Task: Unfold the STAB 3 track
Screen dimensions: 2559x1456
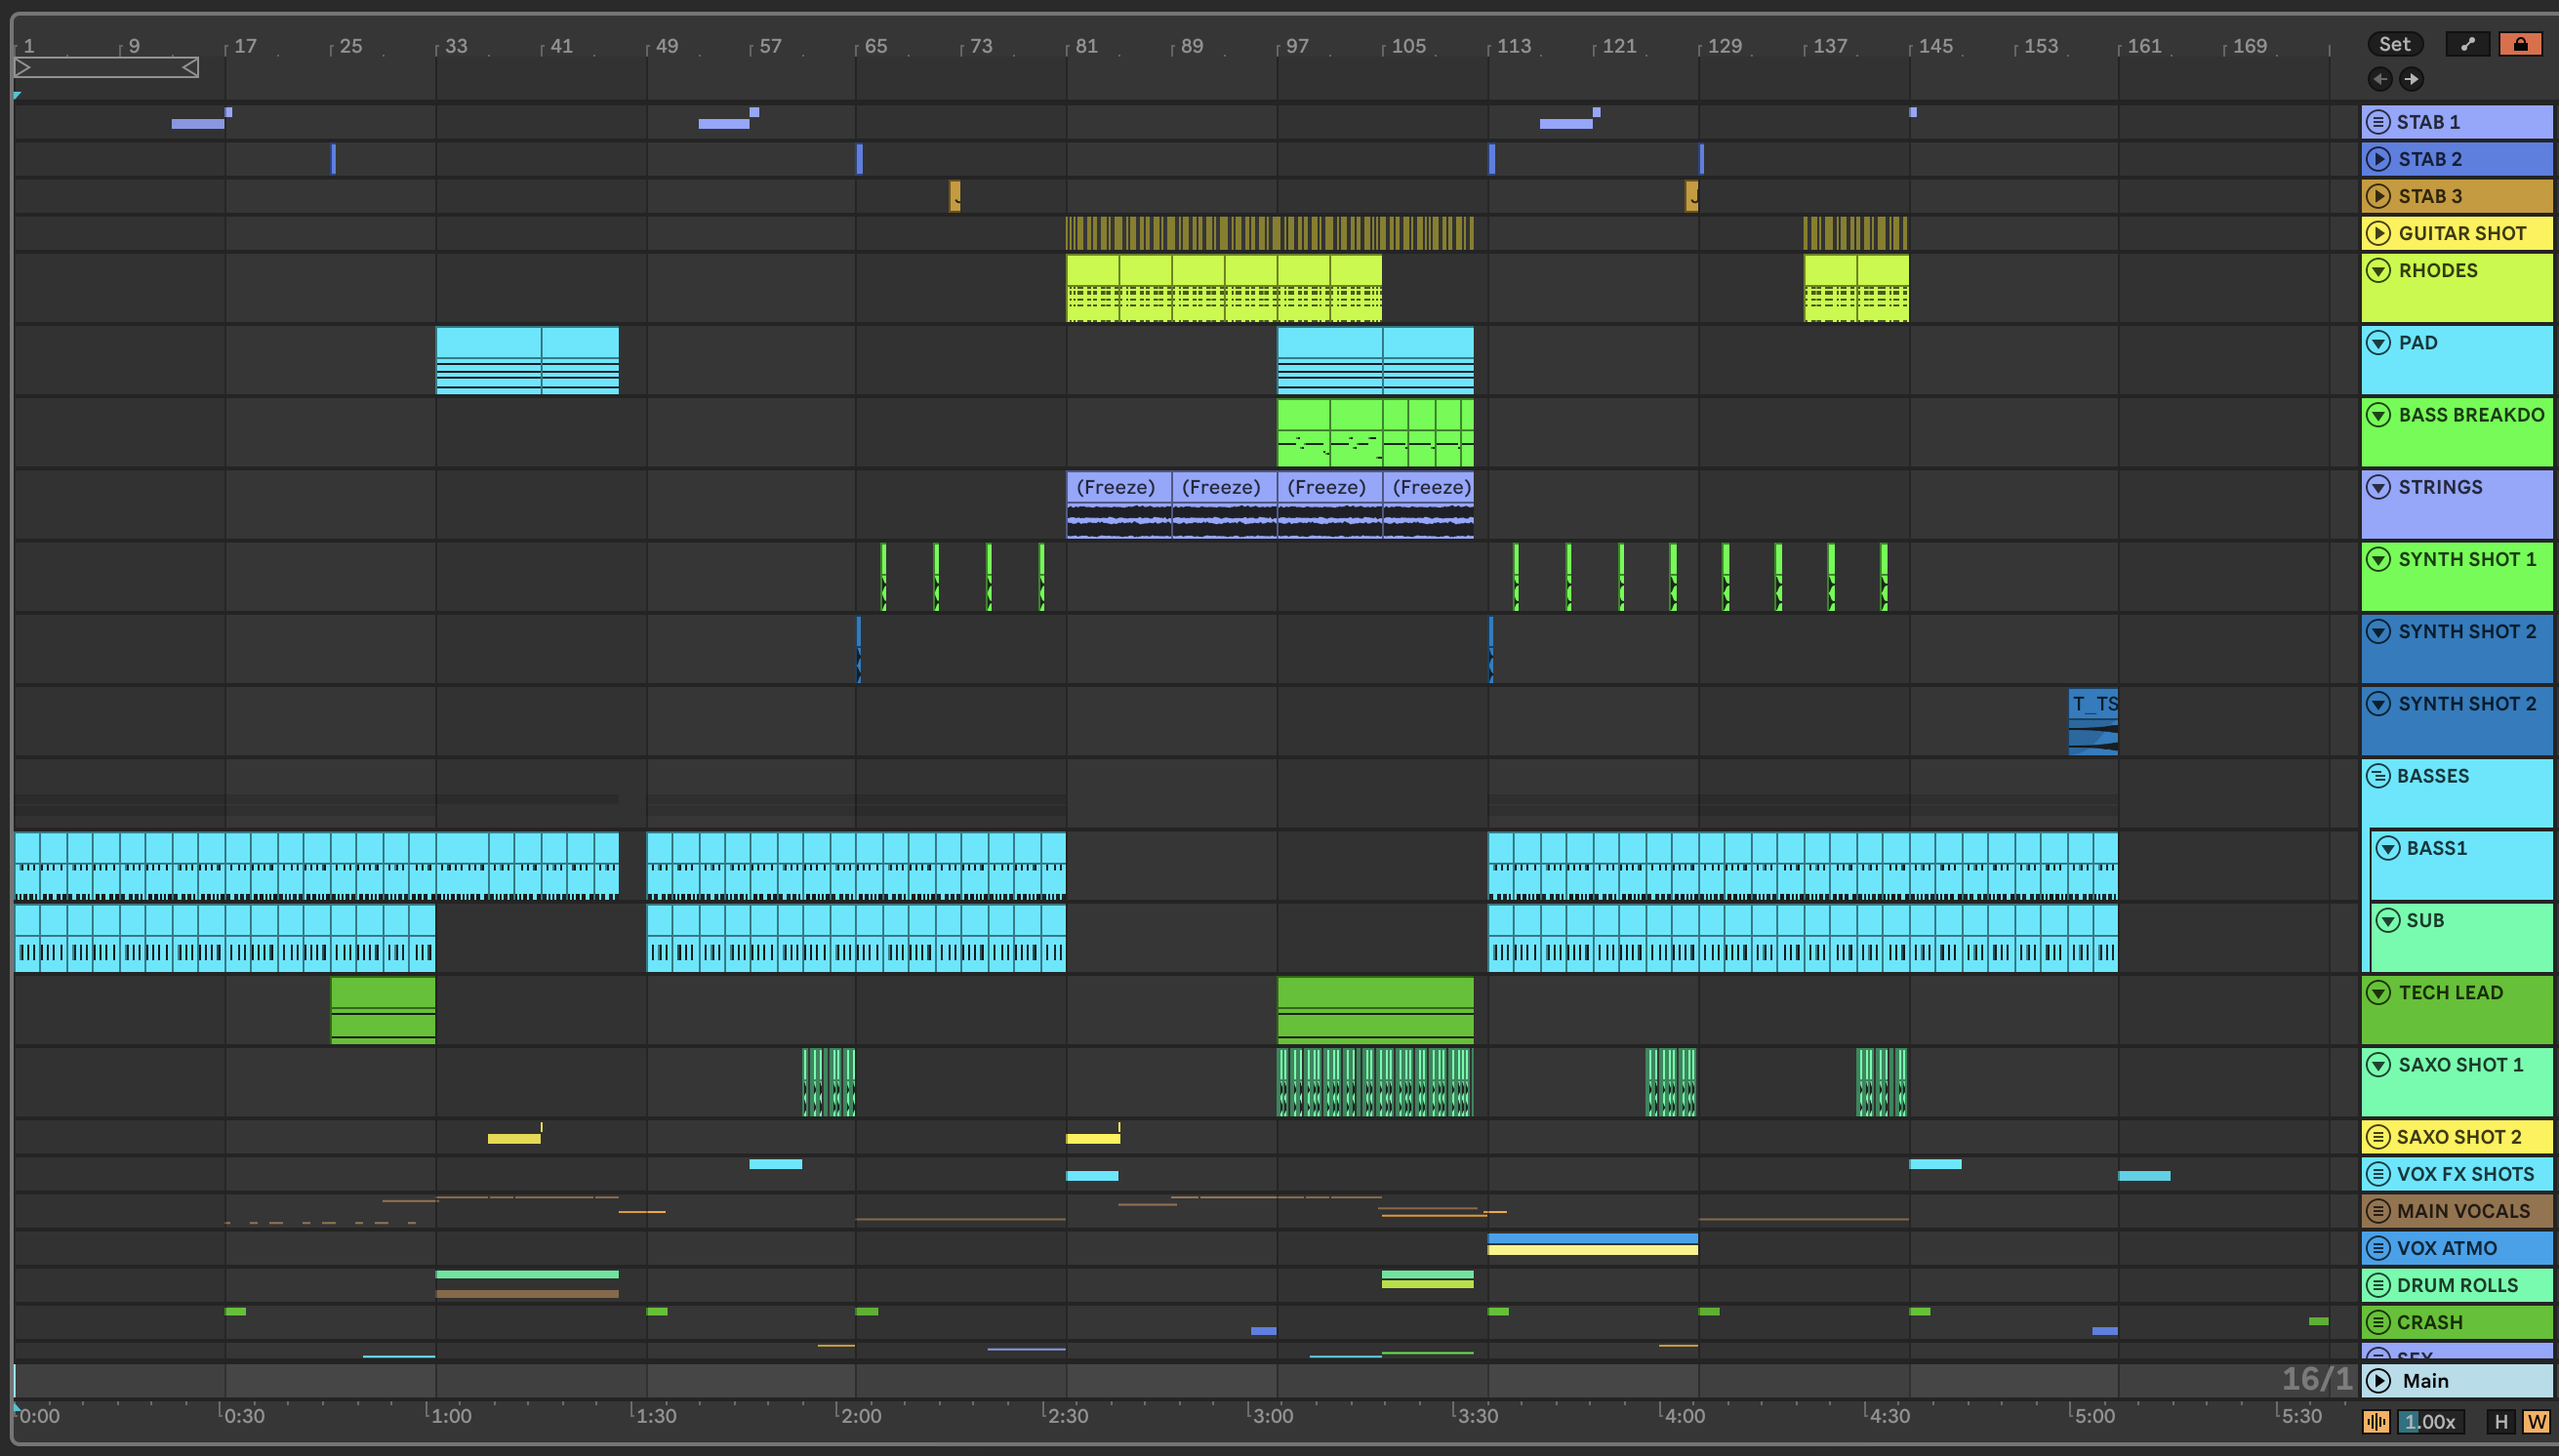Action: (2378, 196)
